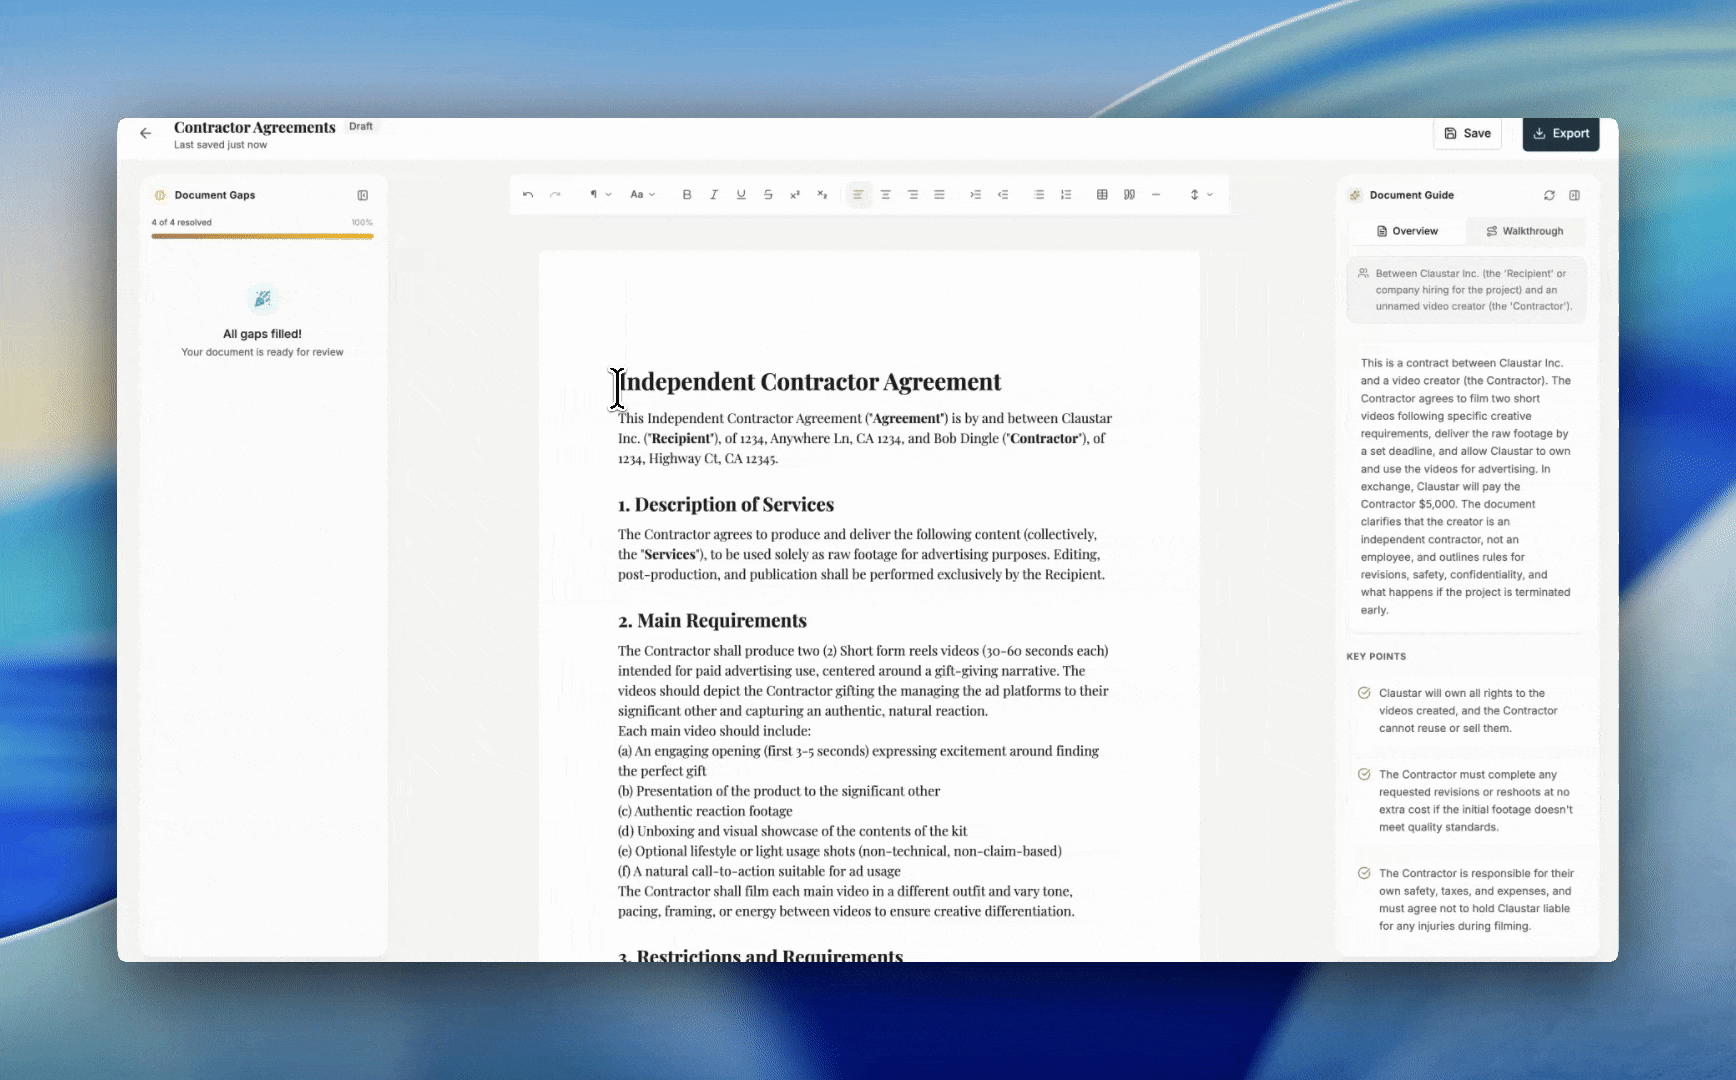The height and width of the screenshot is (1080, 1736).
Task: Click the Draft status badge
Action: point(361,127)
